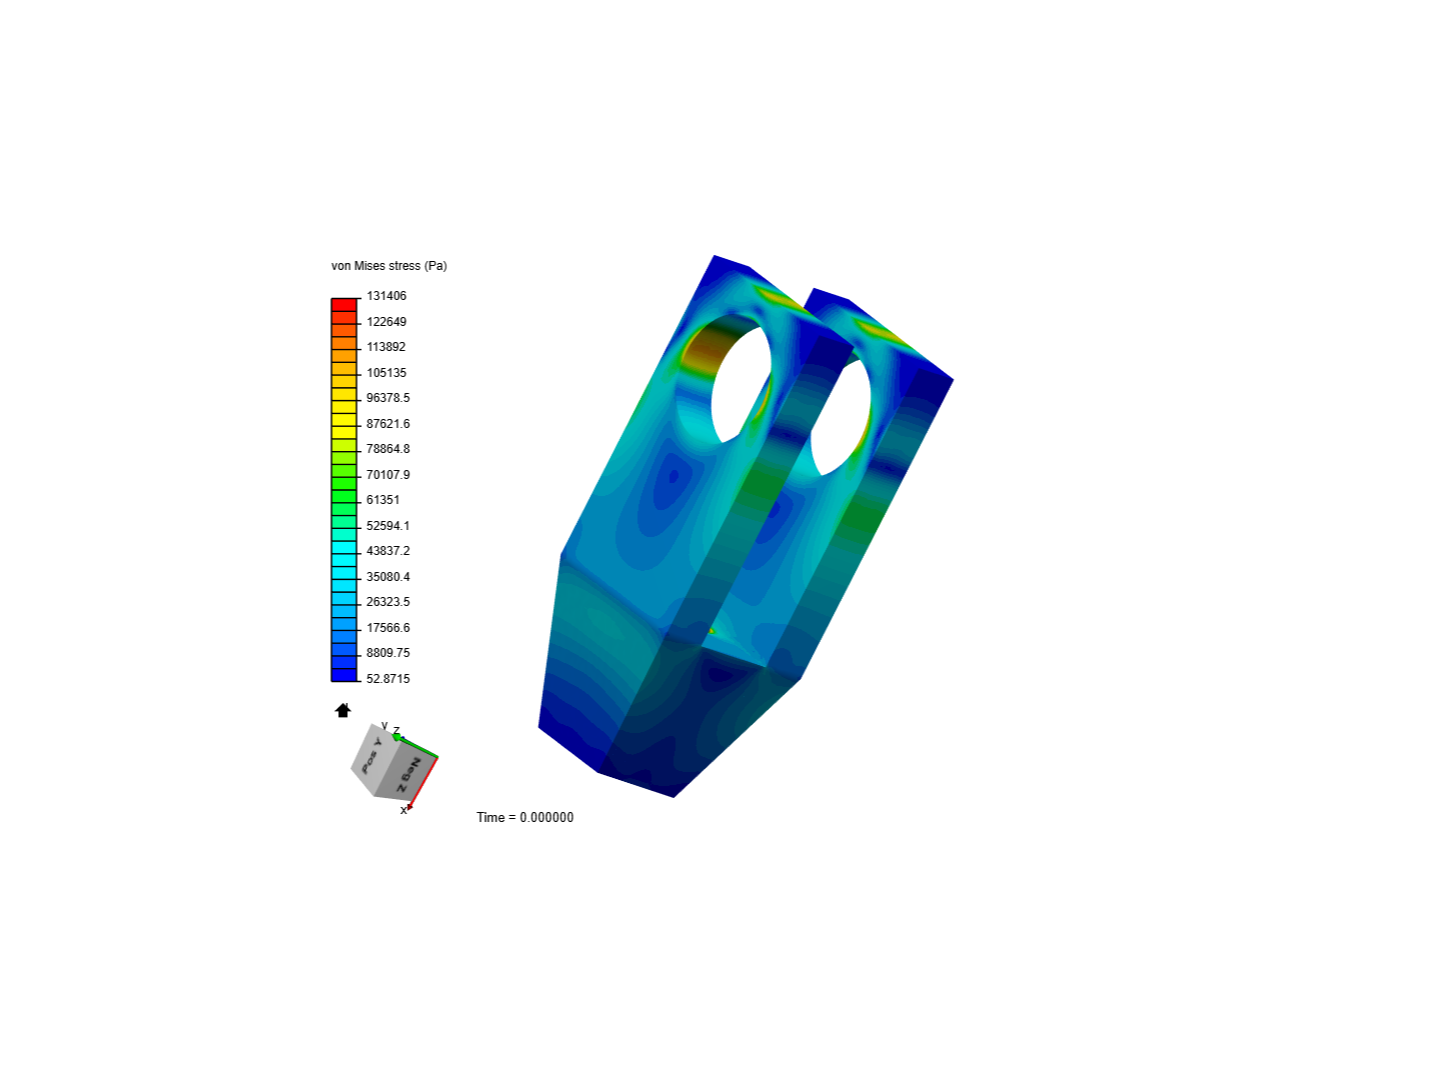Click the maximum legend value 131406
Viewport: 1440px width, 1080px height.
click(x=386, y=296)
